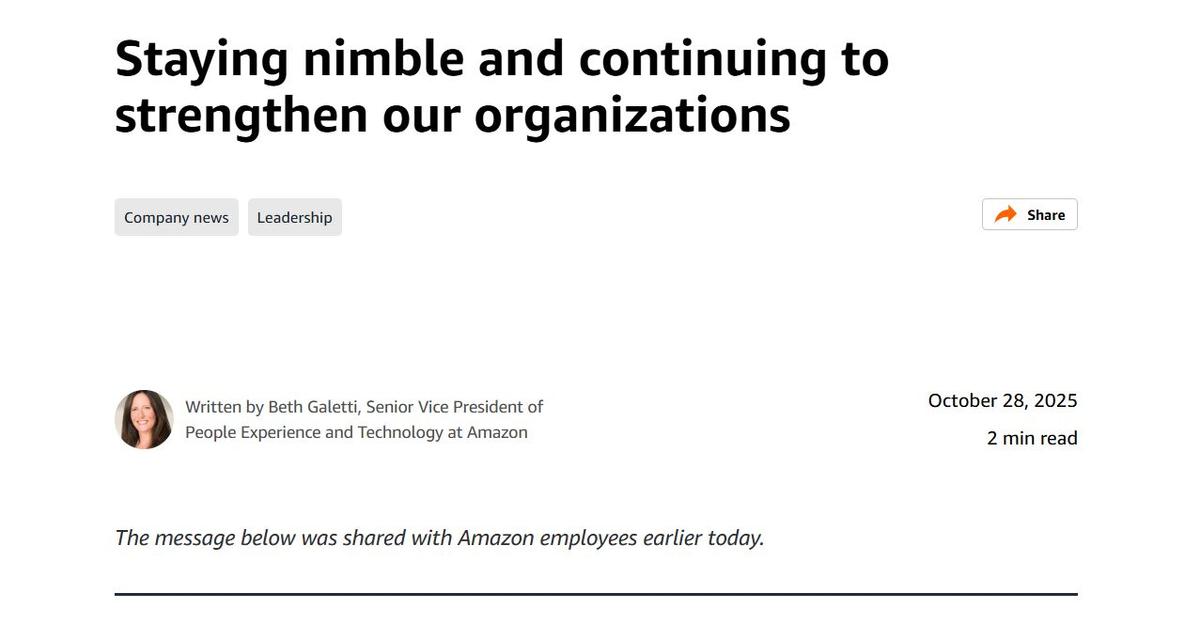Click the "2 min read" label

[x=1032, y=438]
